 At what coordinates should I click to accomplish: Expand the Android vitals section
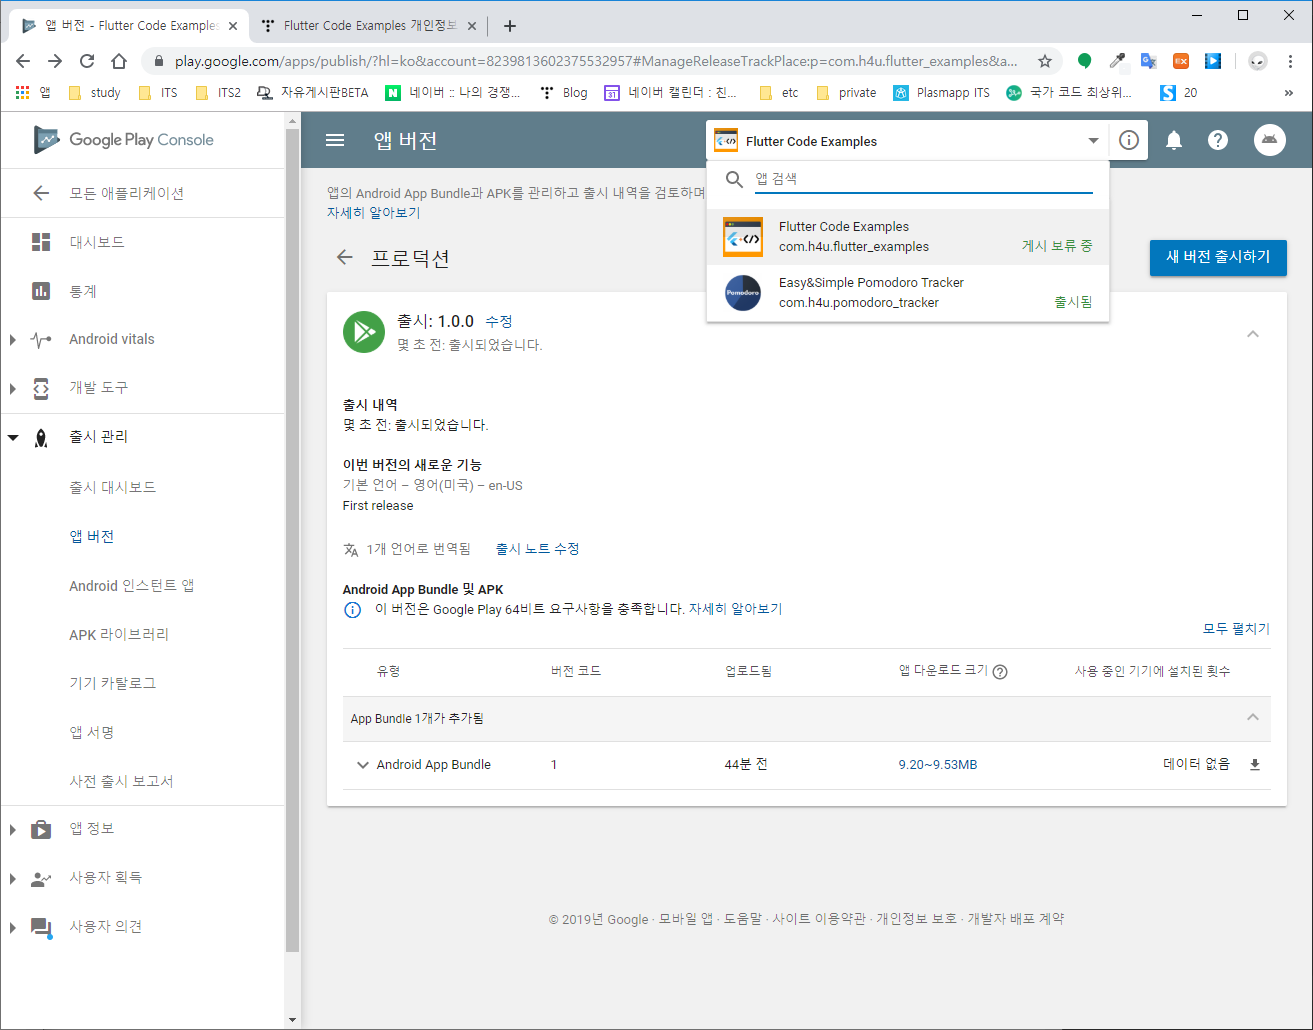[13, 340]
